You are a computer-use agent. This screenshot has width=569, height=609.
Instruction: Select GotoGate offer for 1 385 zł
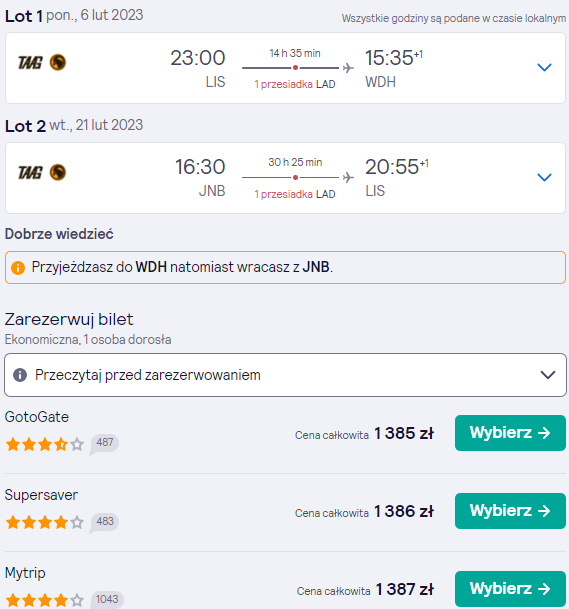tap(510, 433)
